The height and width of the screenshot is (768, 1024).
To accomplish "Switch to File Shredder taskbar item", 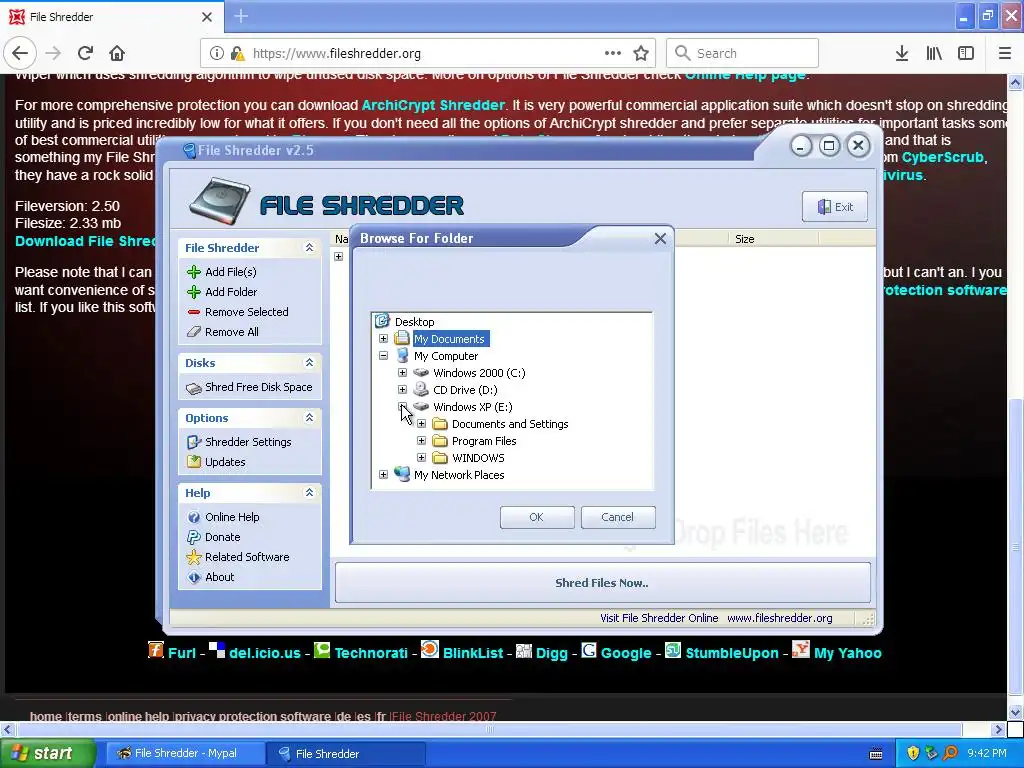I will 346,753.
